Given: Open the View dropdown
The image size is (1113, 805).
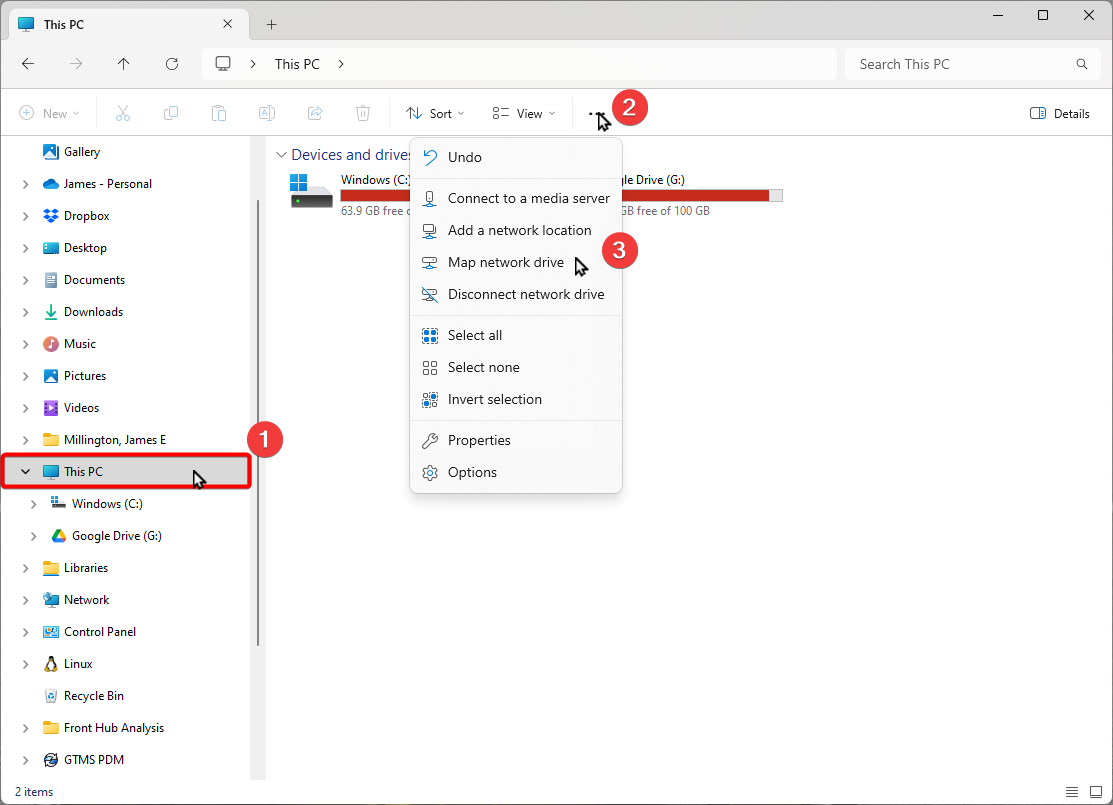Looking at the screenshot, I should click(x=523, y=114).
